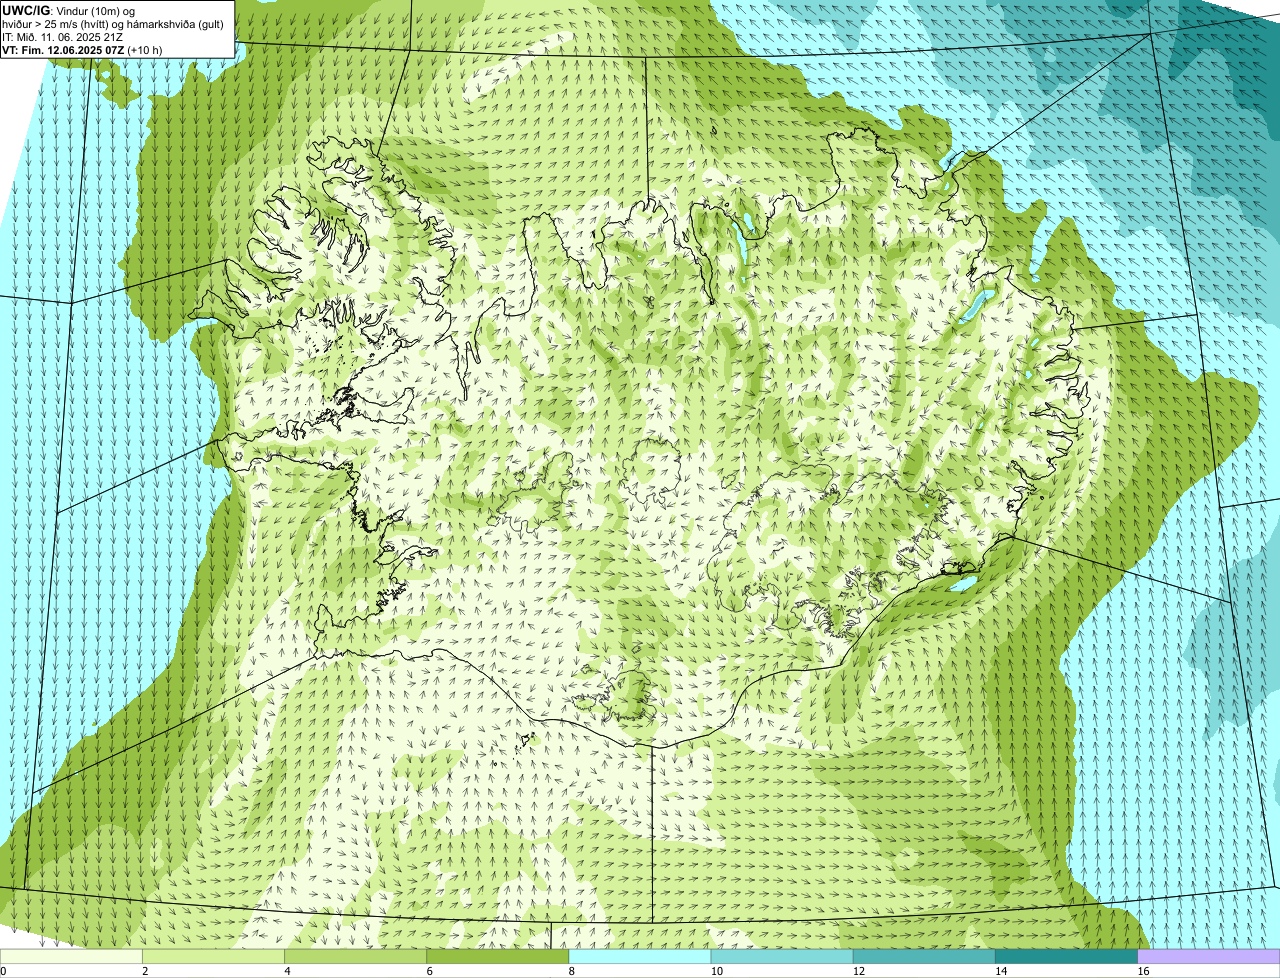Click the pale yellow 0–2 m/s legend swatch
1280x978 pixels.
[71, 956]
